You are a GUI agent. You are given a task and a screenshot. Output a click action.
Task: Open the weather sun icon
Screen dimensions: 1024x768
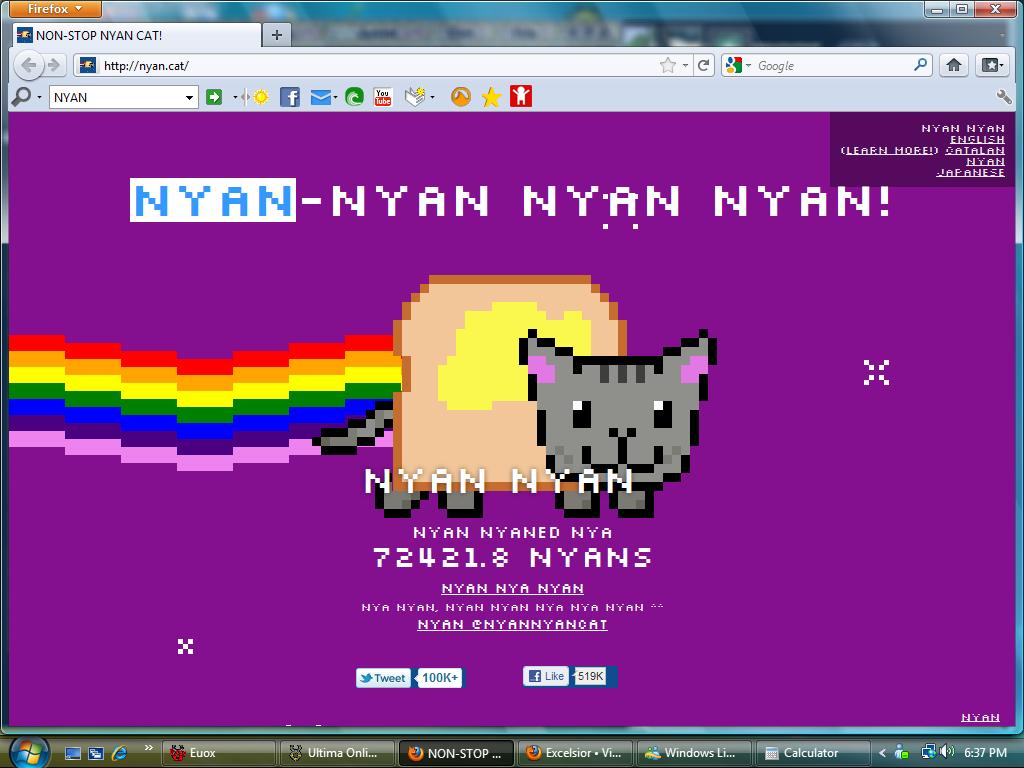(261, 97)
